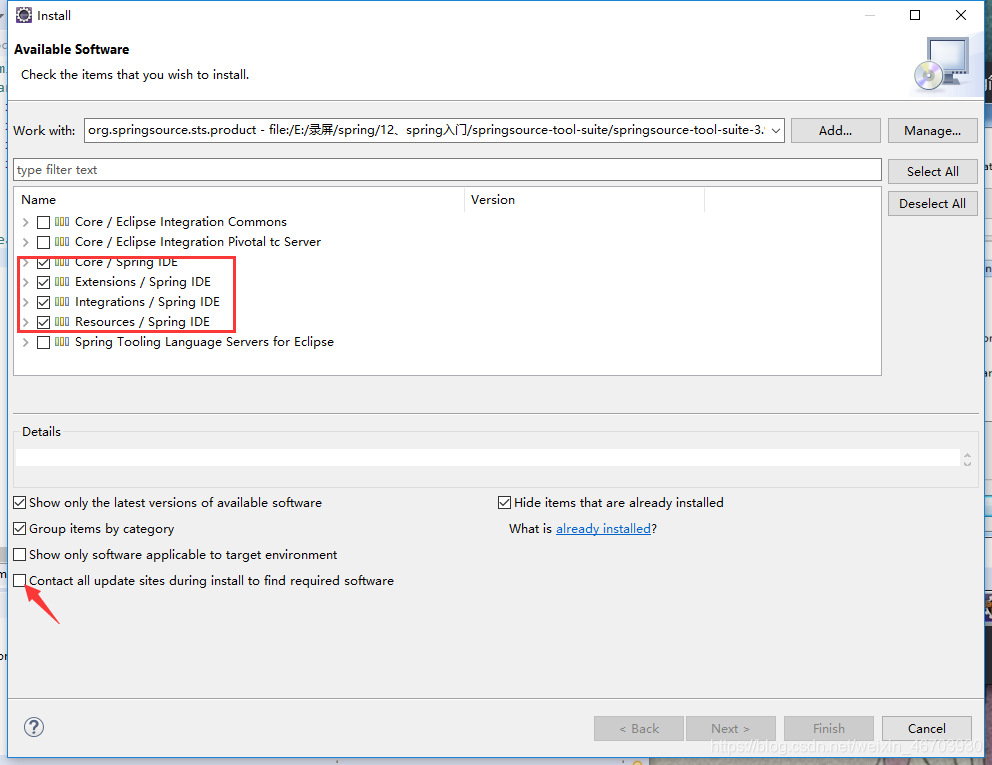Toggle Group items by category checkbox
Viewport: 992px width, 765px height.
pyautogui.click(x=20, y=529)
